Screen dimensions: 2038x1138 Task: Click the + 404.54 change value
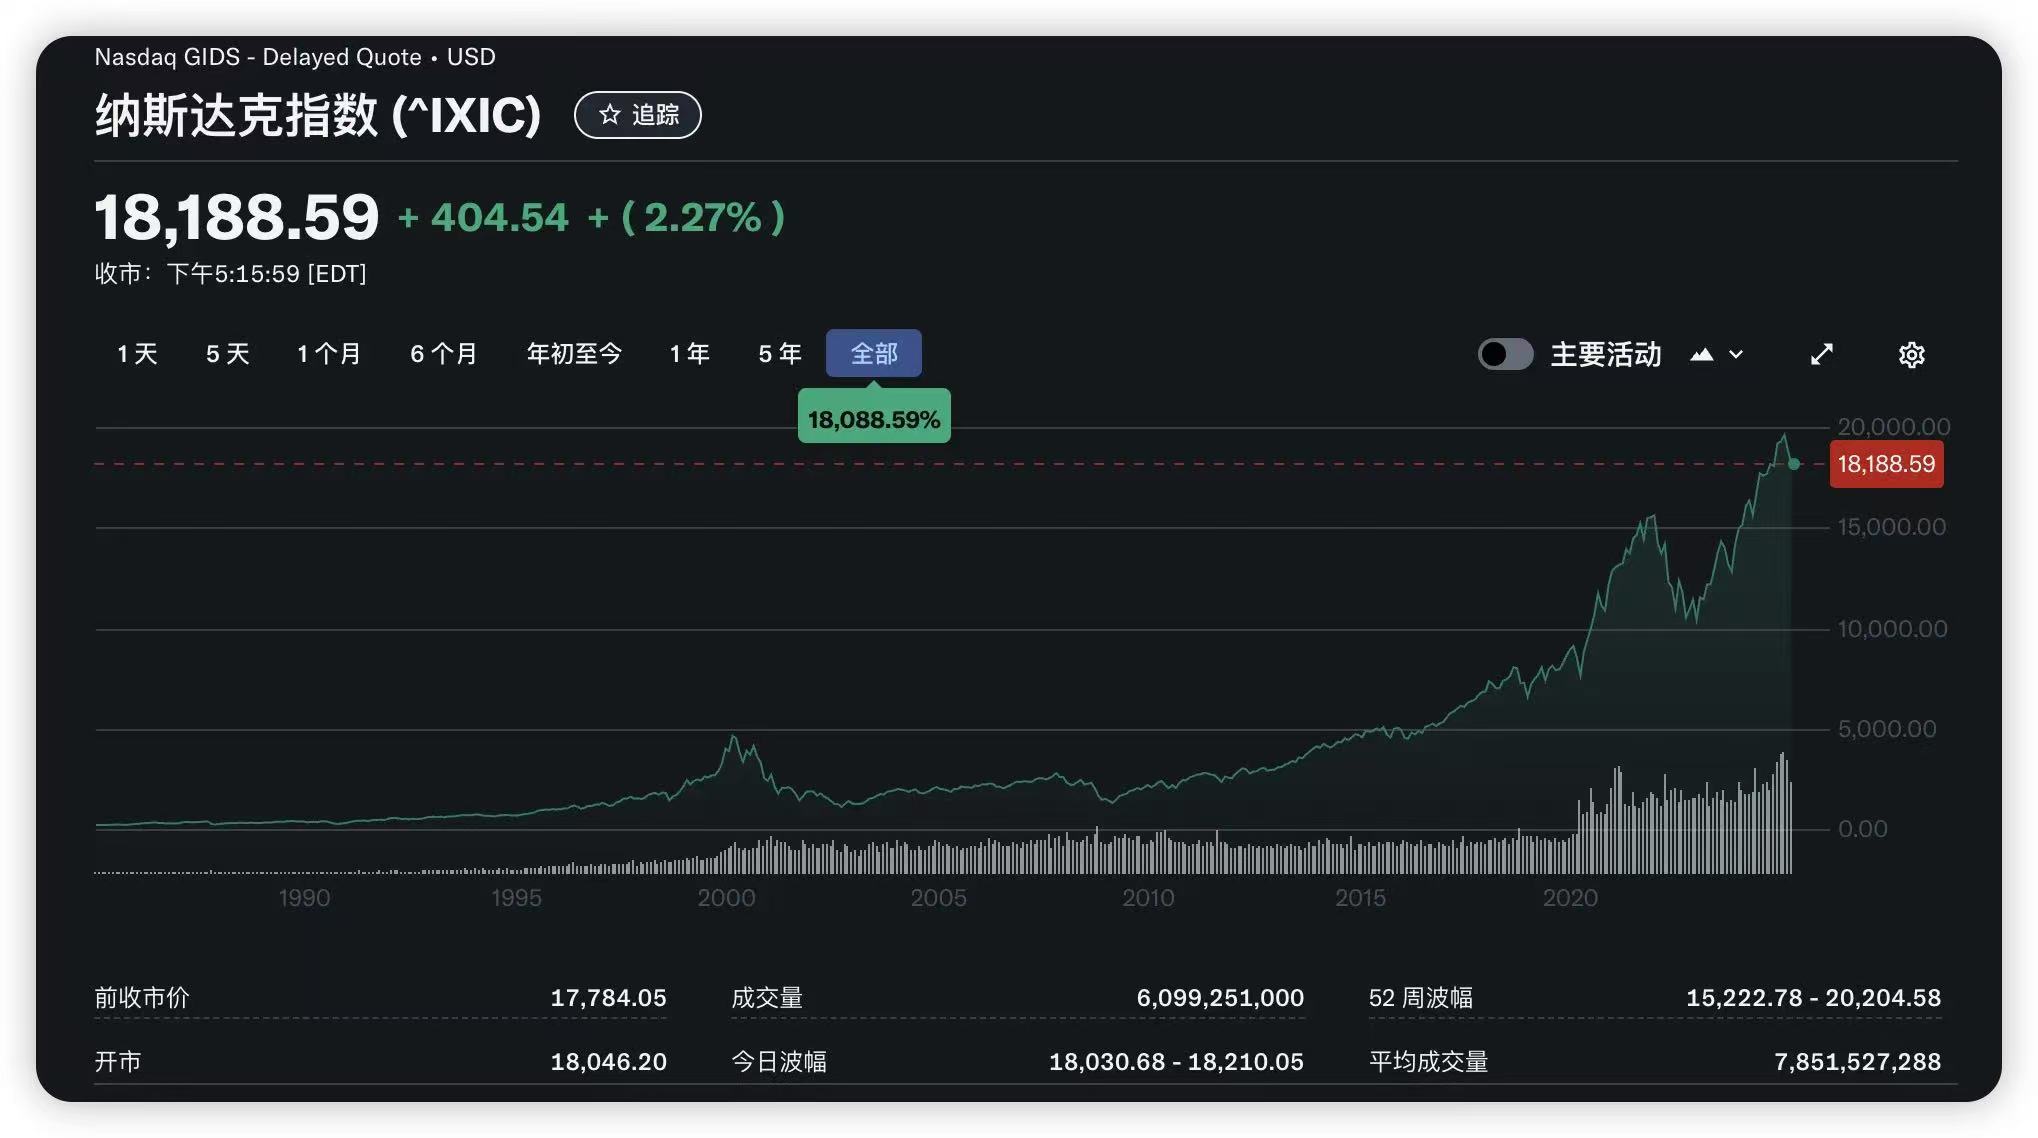(483, 218)
